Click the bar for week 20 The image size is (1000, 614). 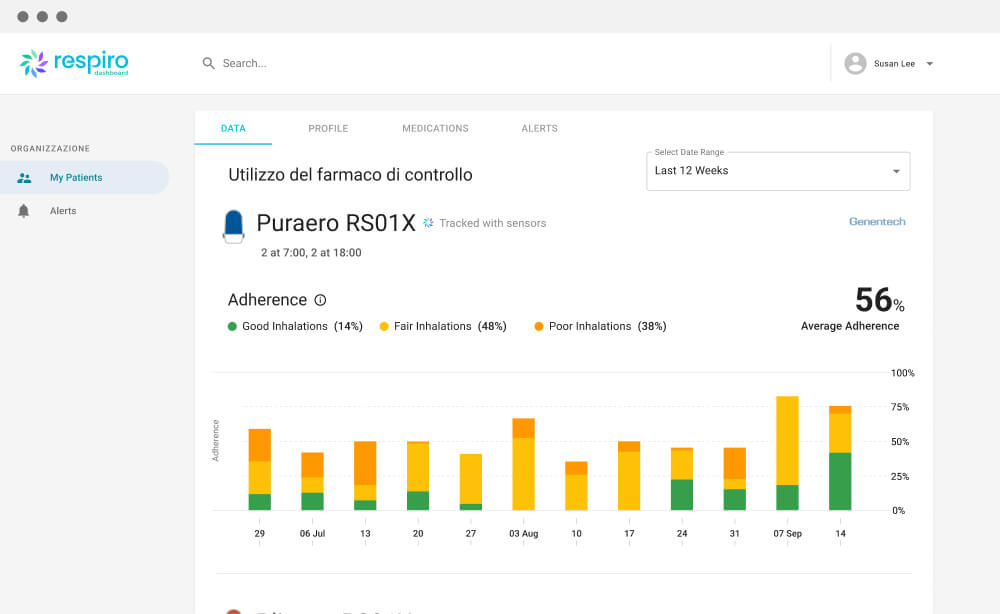(418, 476)
